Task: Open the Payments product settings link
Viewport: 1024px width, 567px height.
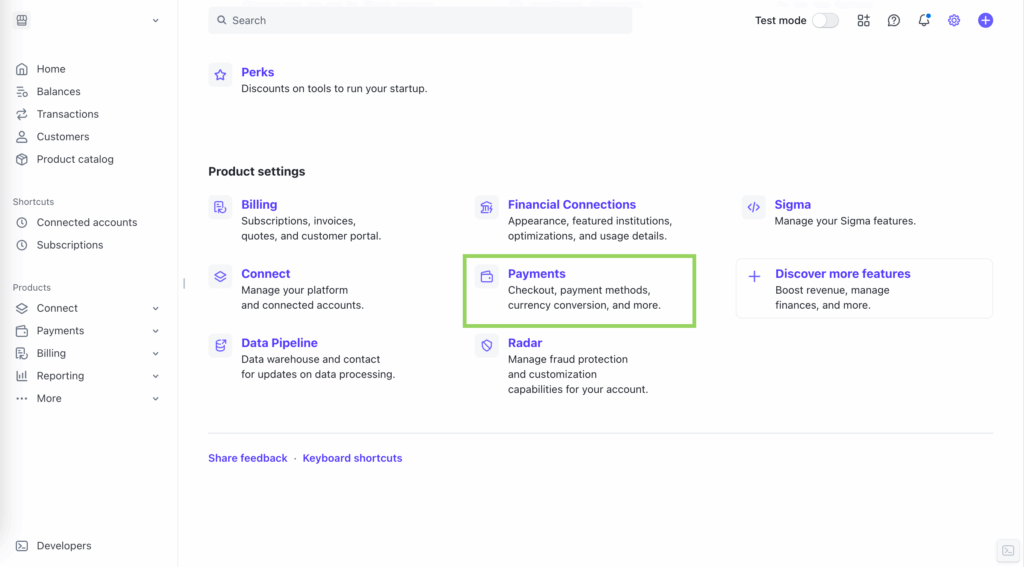Action: (x=536, y=274)
